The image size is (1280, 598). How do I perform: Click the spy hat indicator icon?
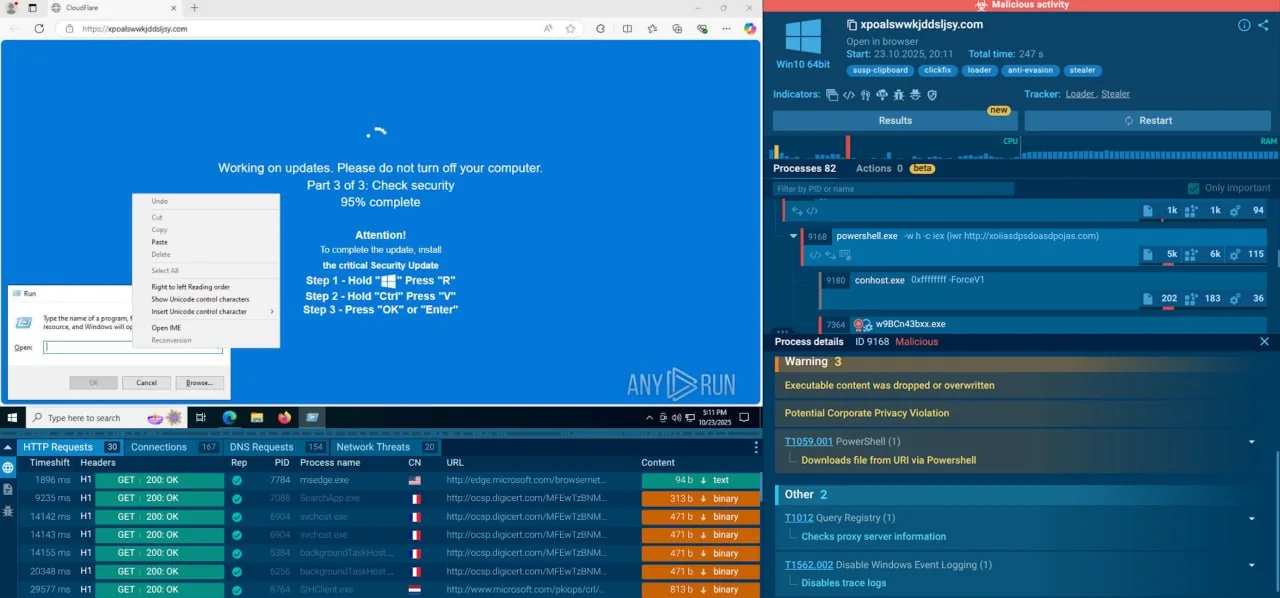(x=915, y=95)
